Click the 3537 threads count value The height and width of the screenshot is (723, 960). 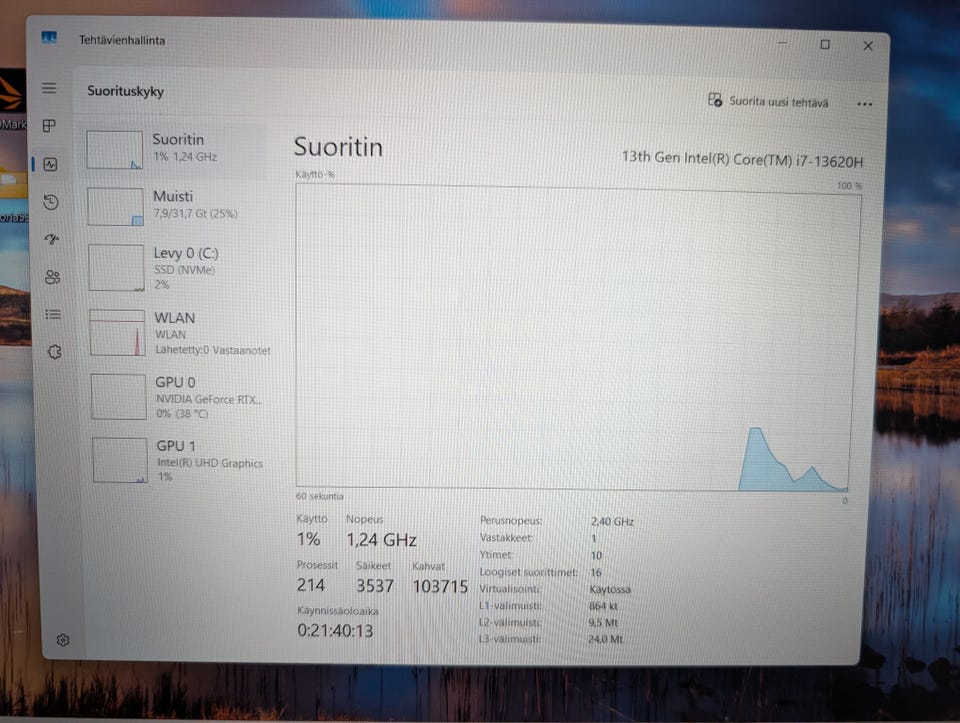click(x=375, y=586)
